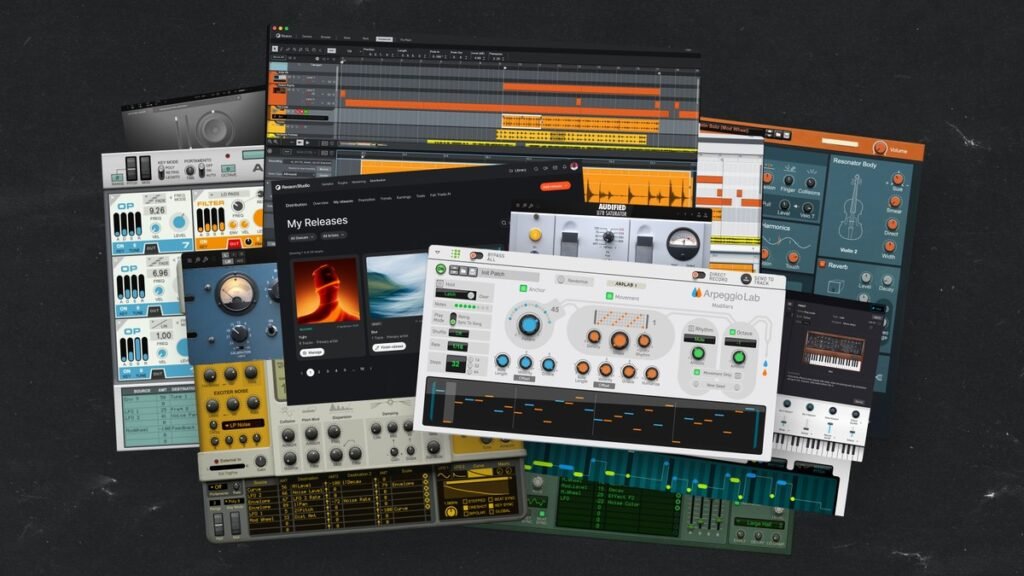The height and width of the screenshot is (576, 1024).
Task: Click Init Patch name field
Action: point(509,274)
